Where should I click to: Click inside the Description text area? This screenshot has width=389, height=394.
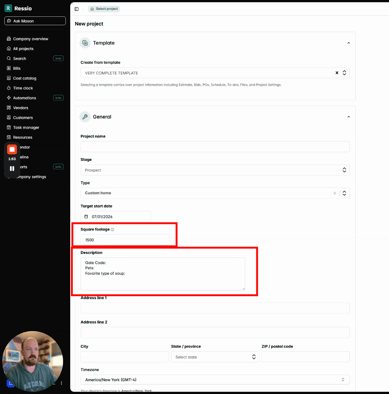tap(163, 274)
